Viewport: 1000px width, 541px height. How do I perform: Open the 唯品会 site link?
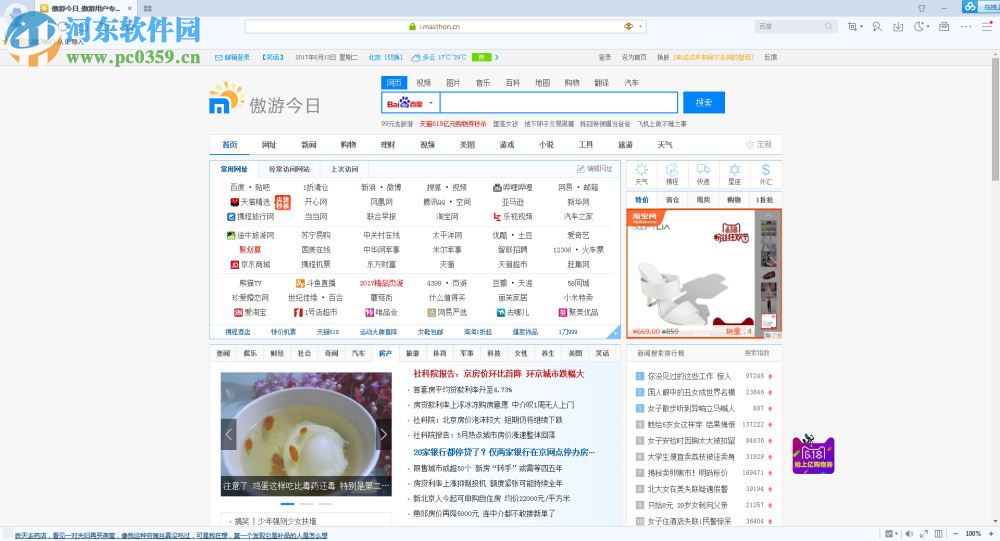[381, 313]
